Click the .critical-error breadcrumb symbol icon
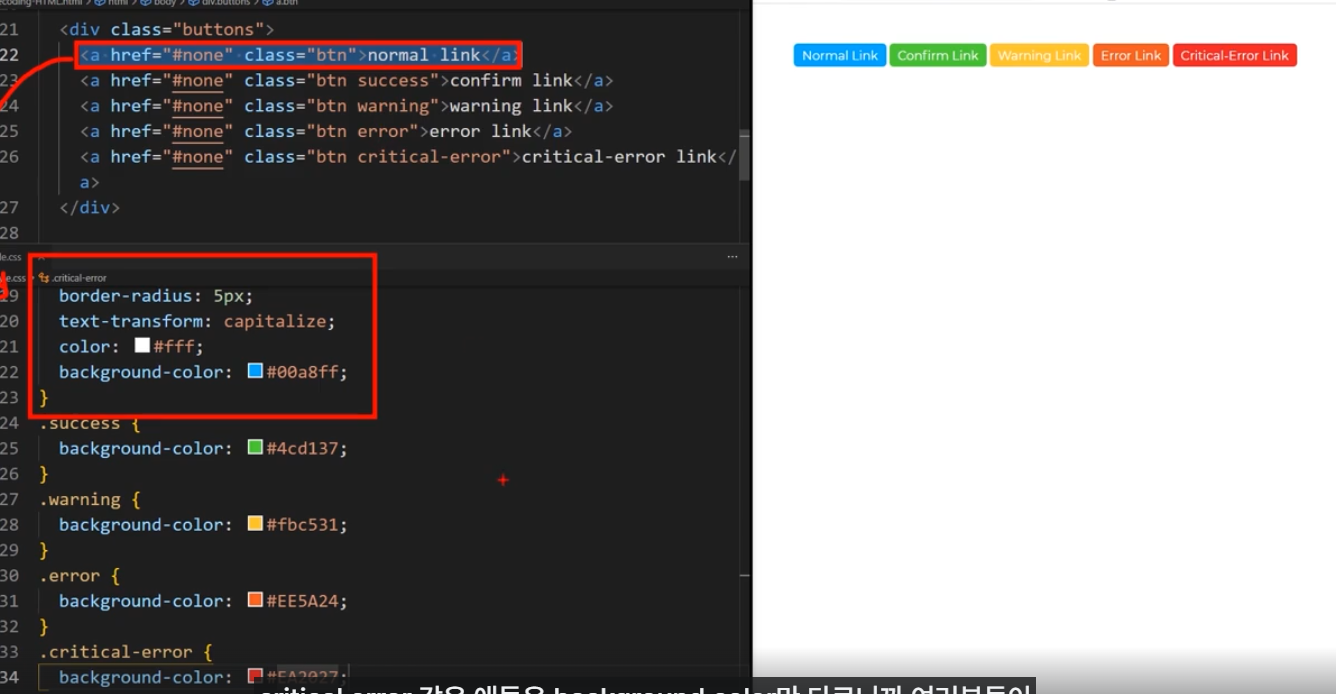The width and height of the screenshot is (1336, 694). pyautogui.click(x=43, y=277)
